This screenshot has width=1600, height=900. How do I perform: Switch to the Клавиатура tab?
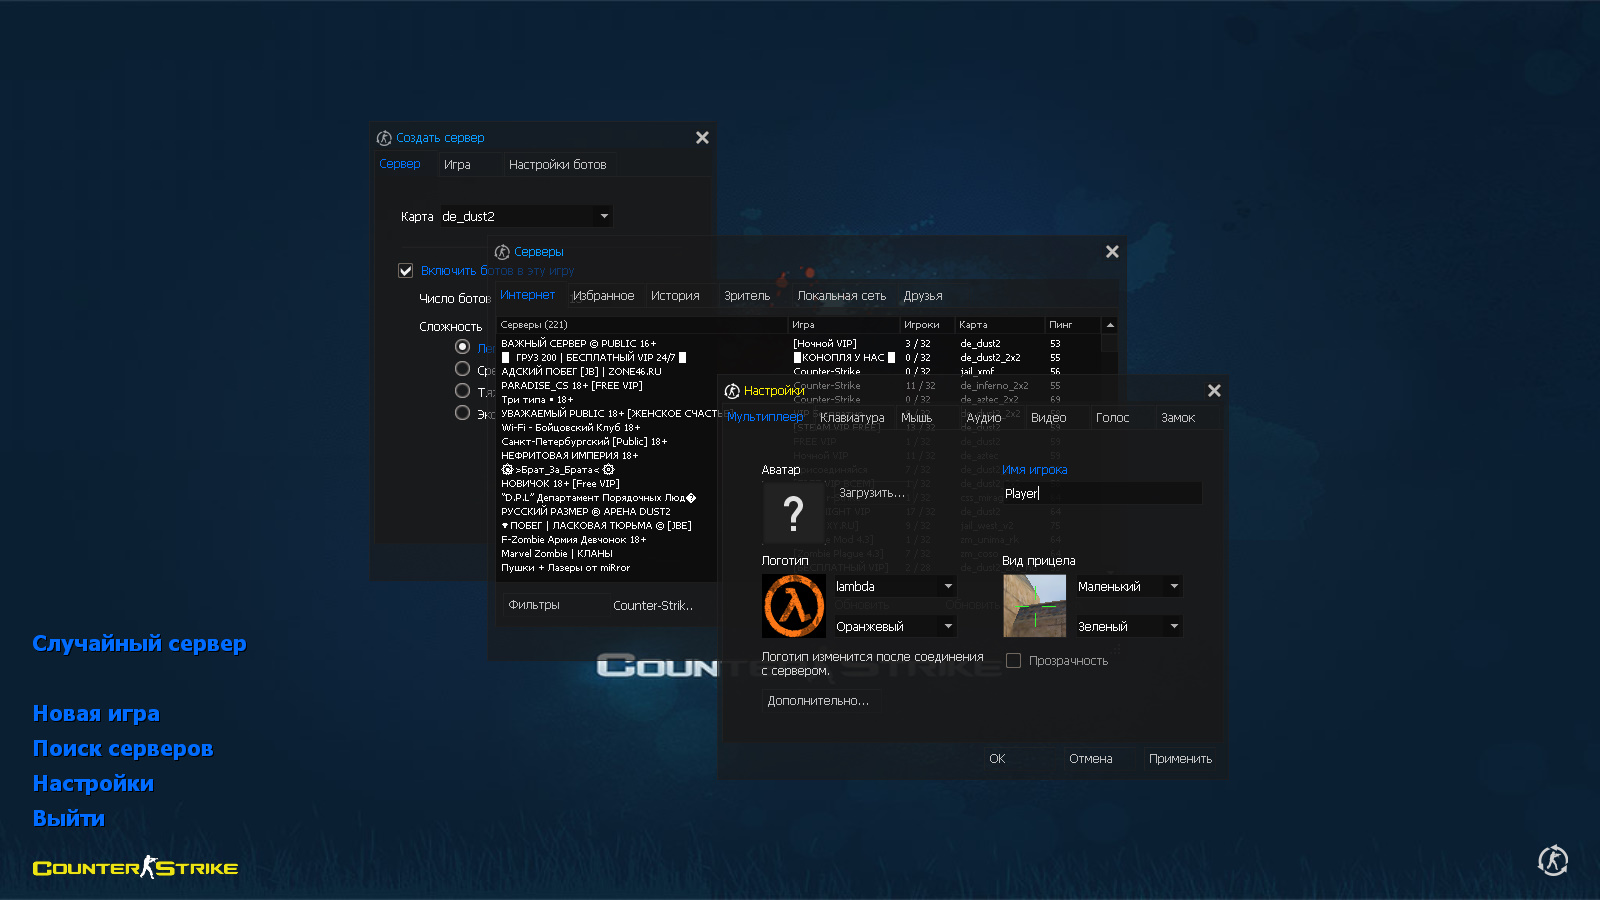[852, 418]
